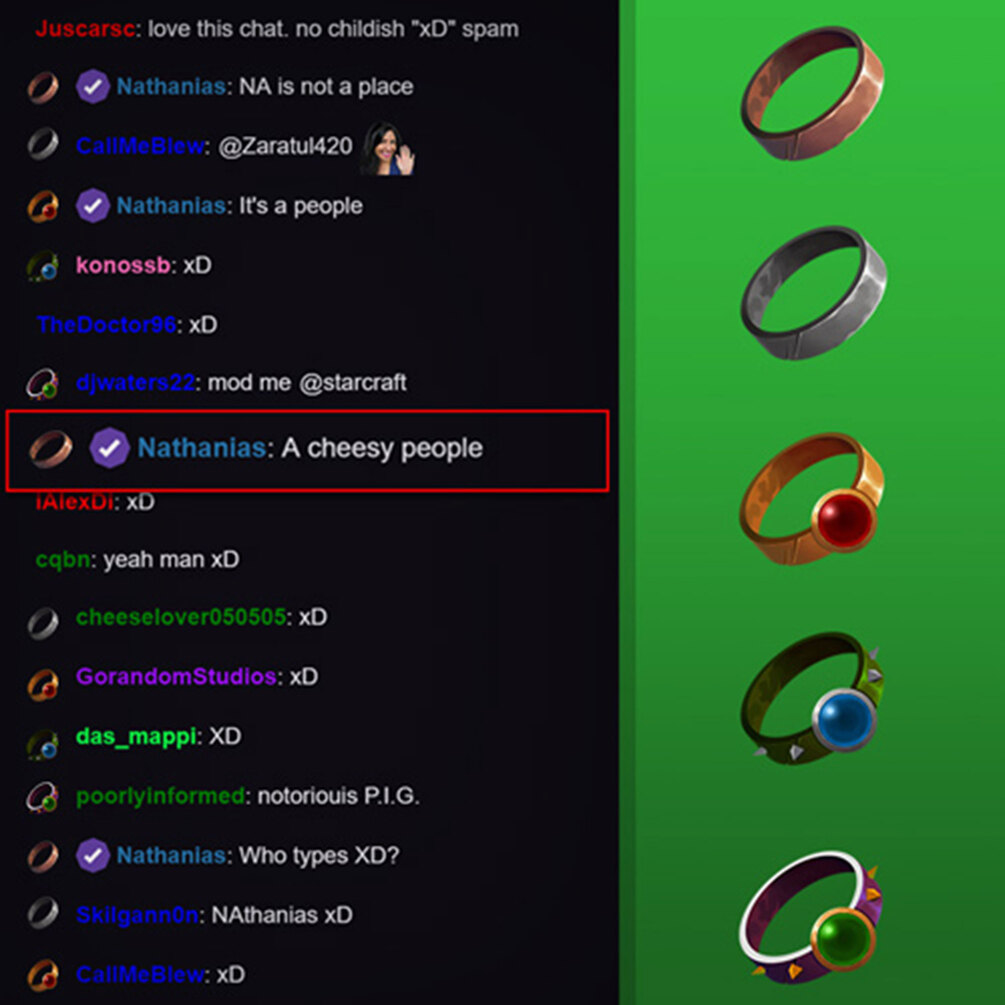Click the large copper ring image
This screenshot has width=1005, height=1005.
click(x=812, y=94)
